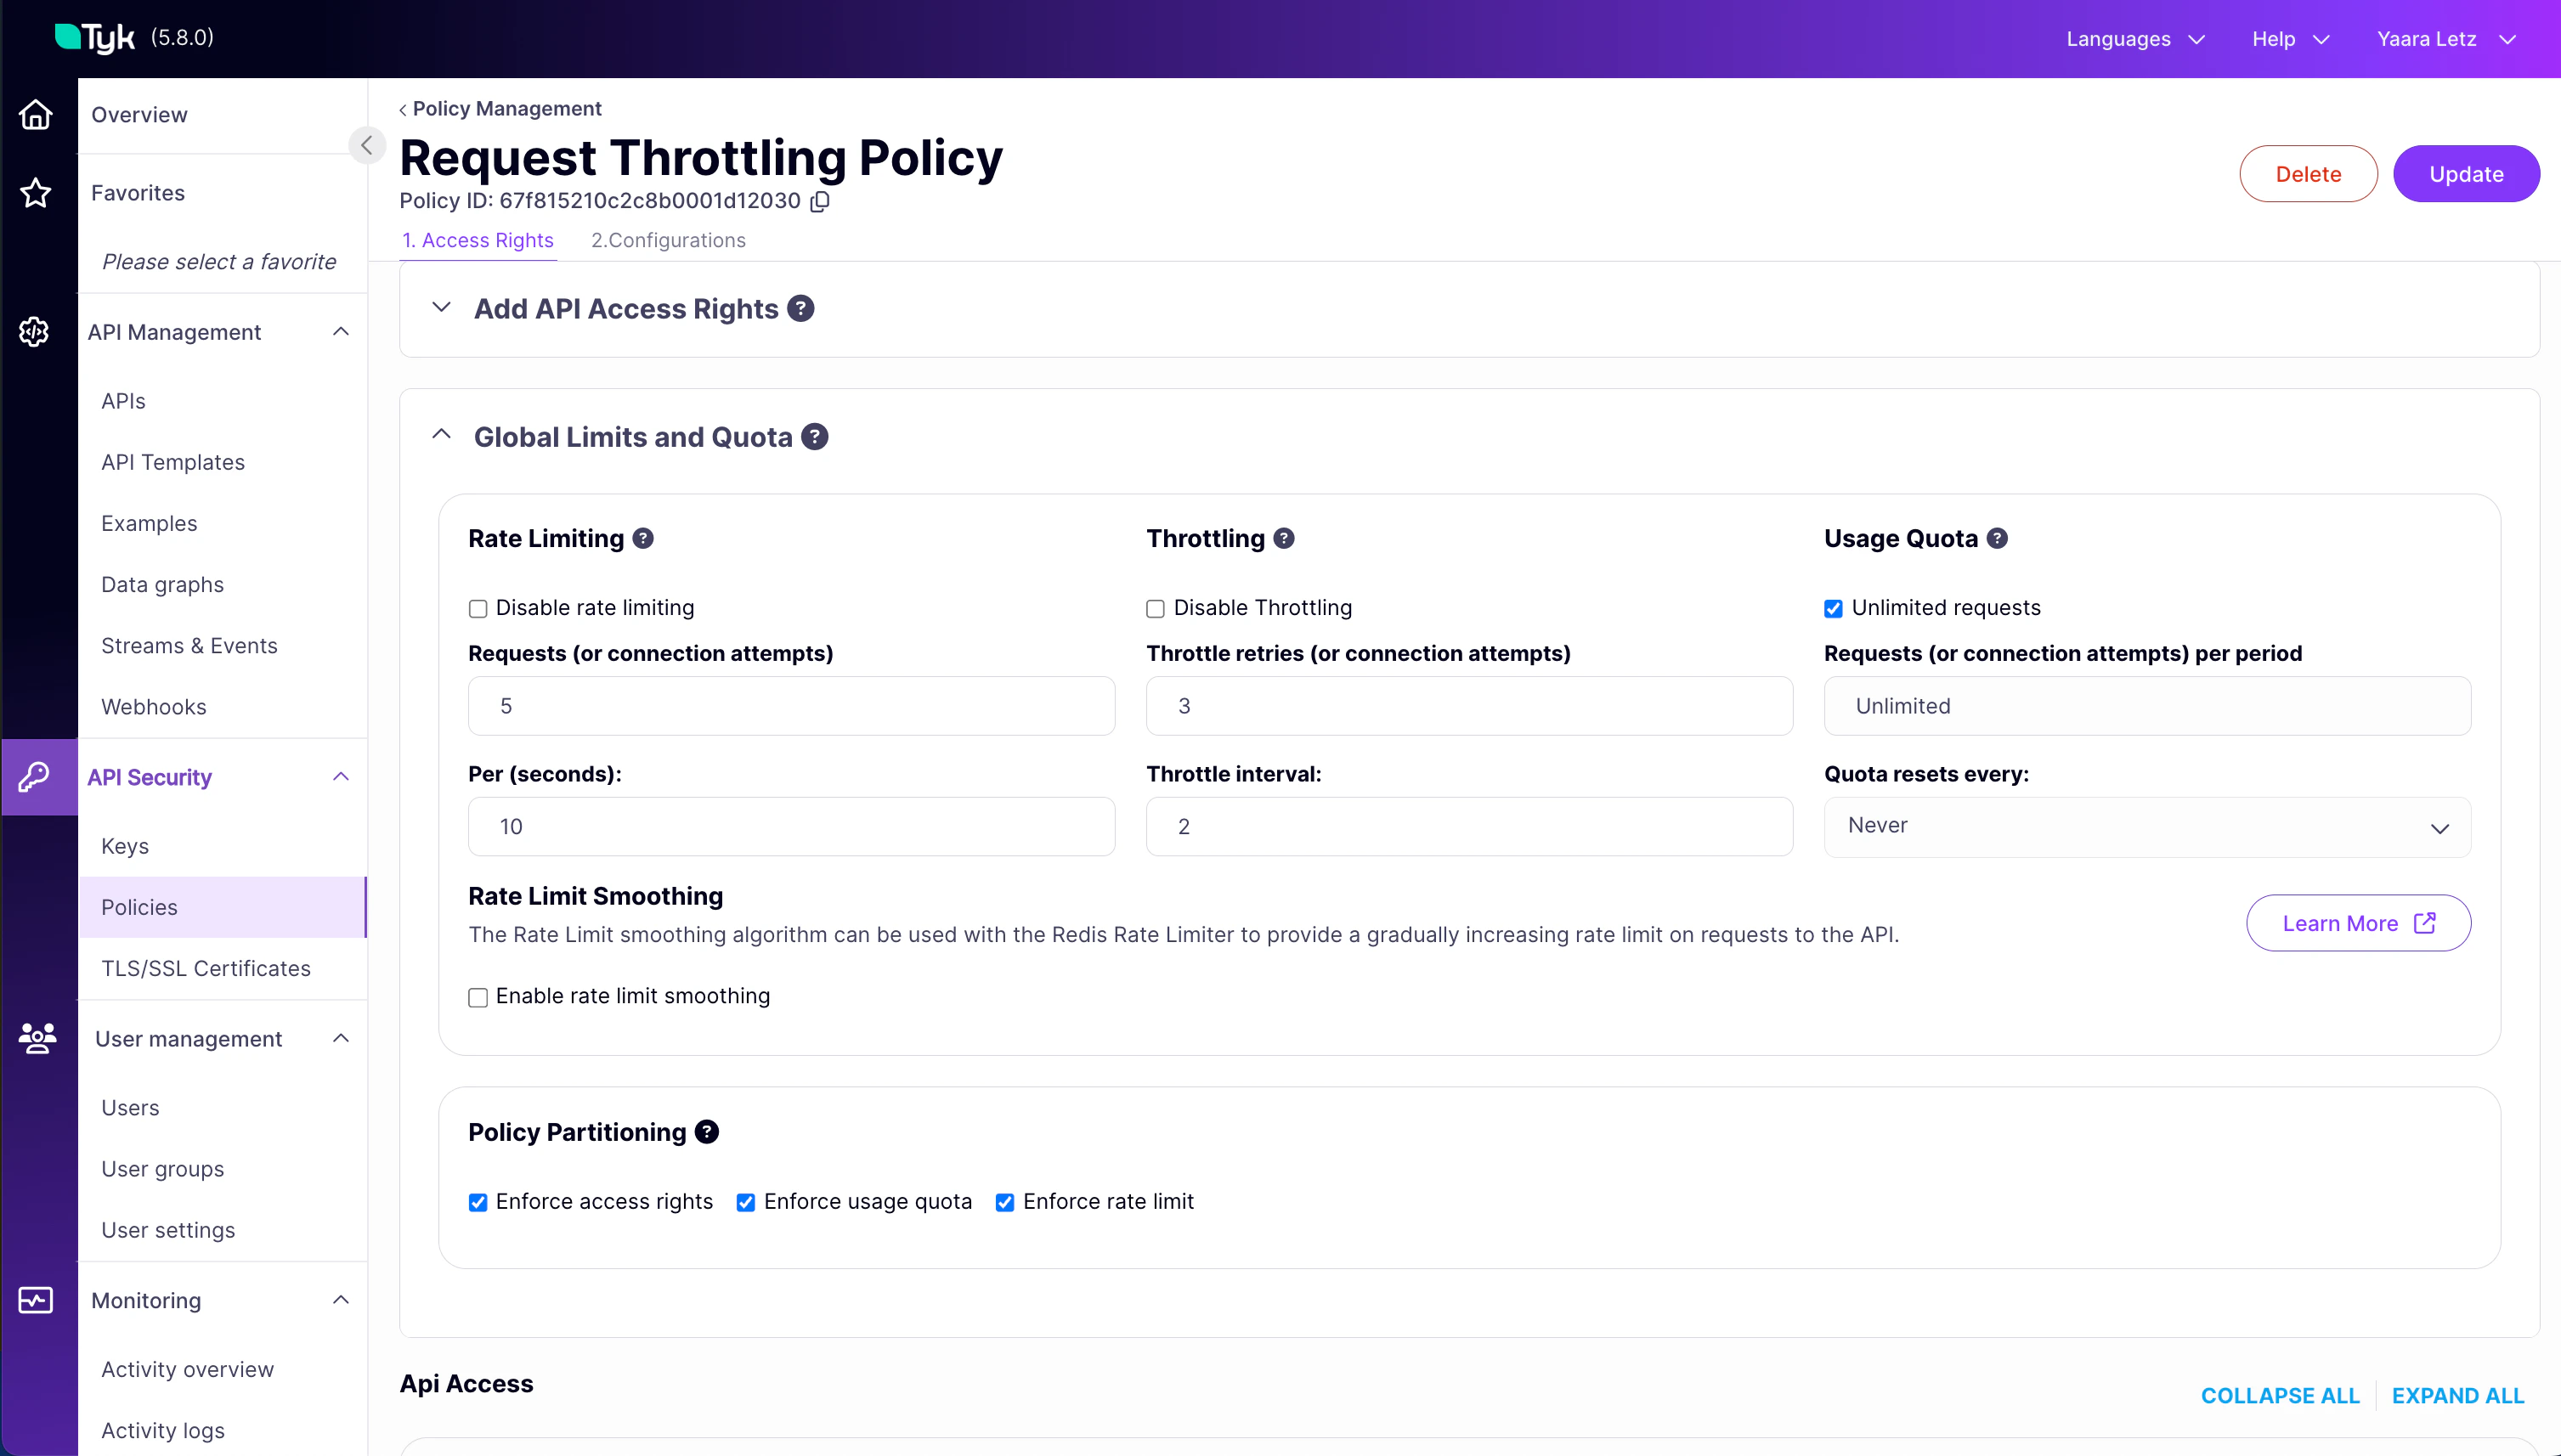
Task: Open the User management icon in sidebar
Action: click(36, 1039)
